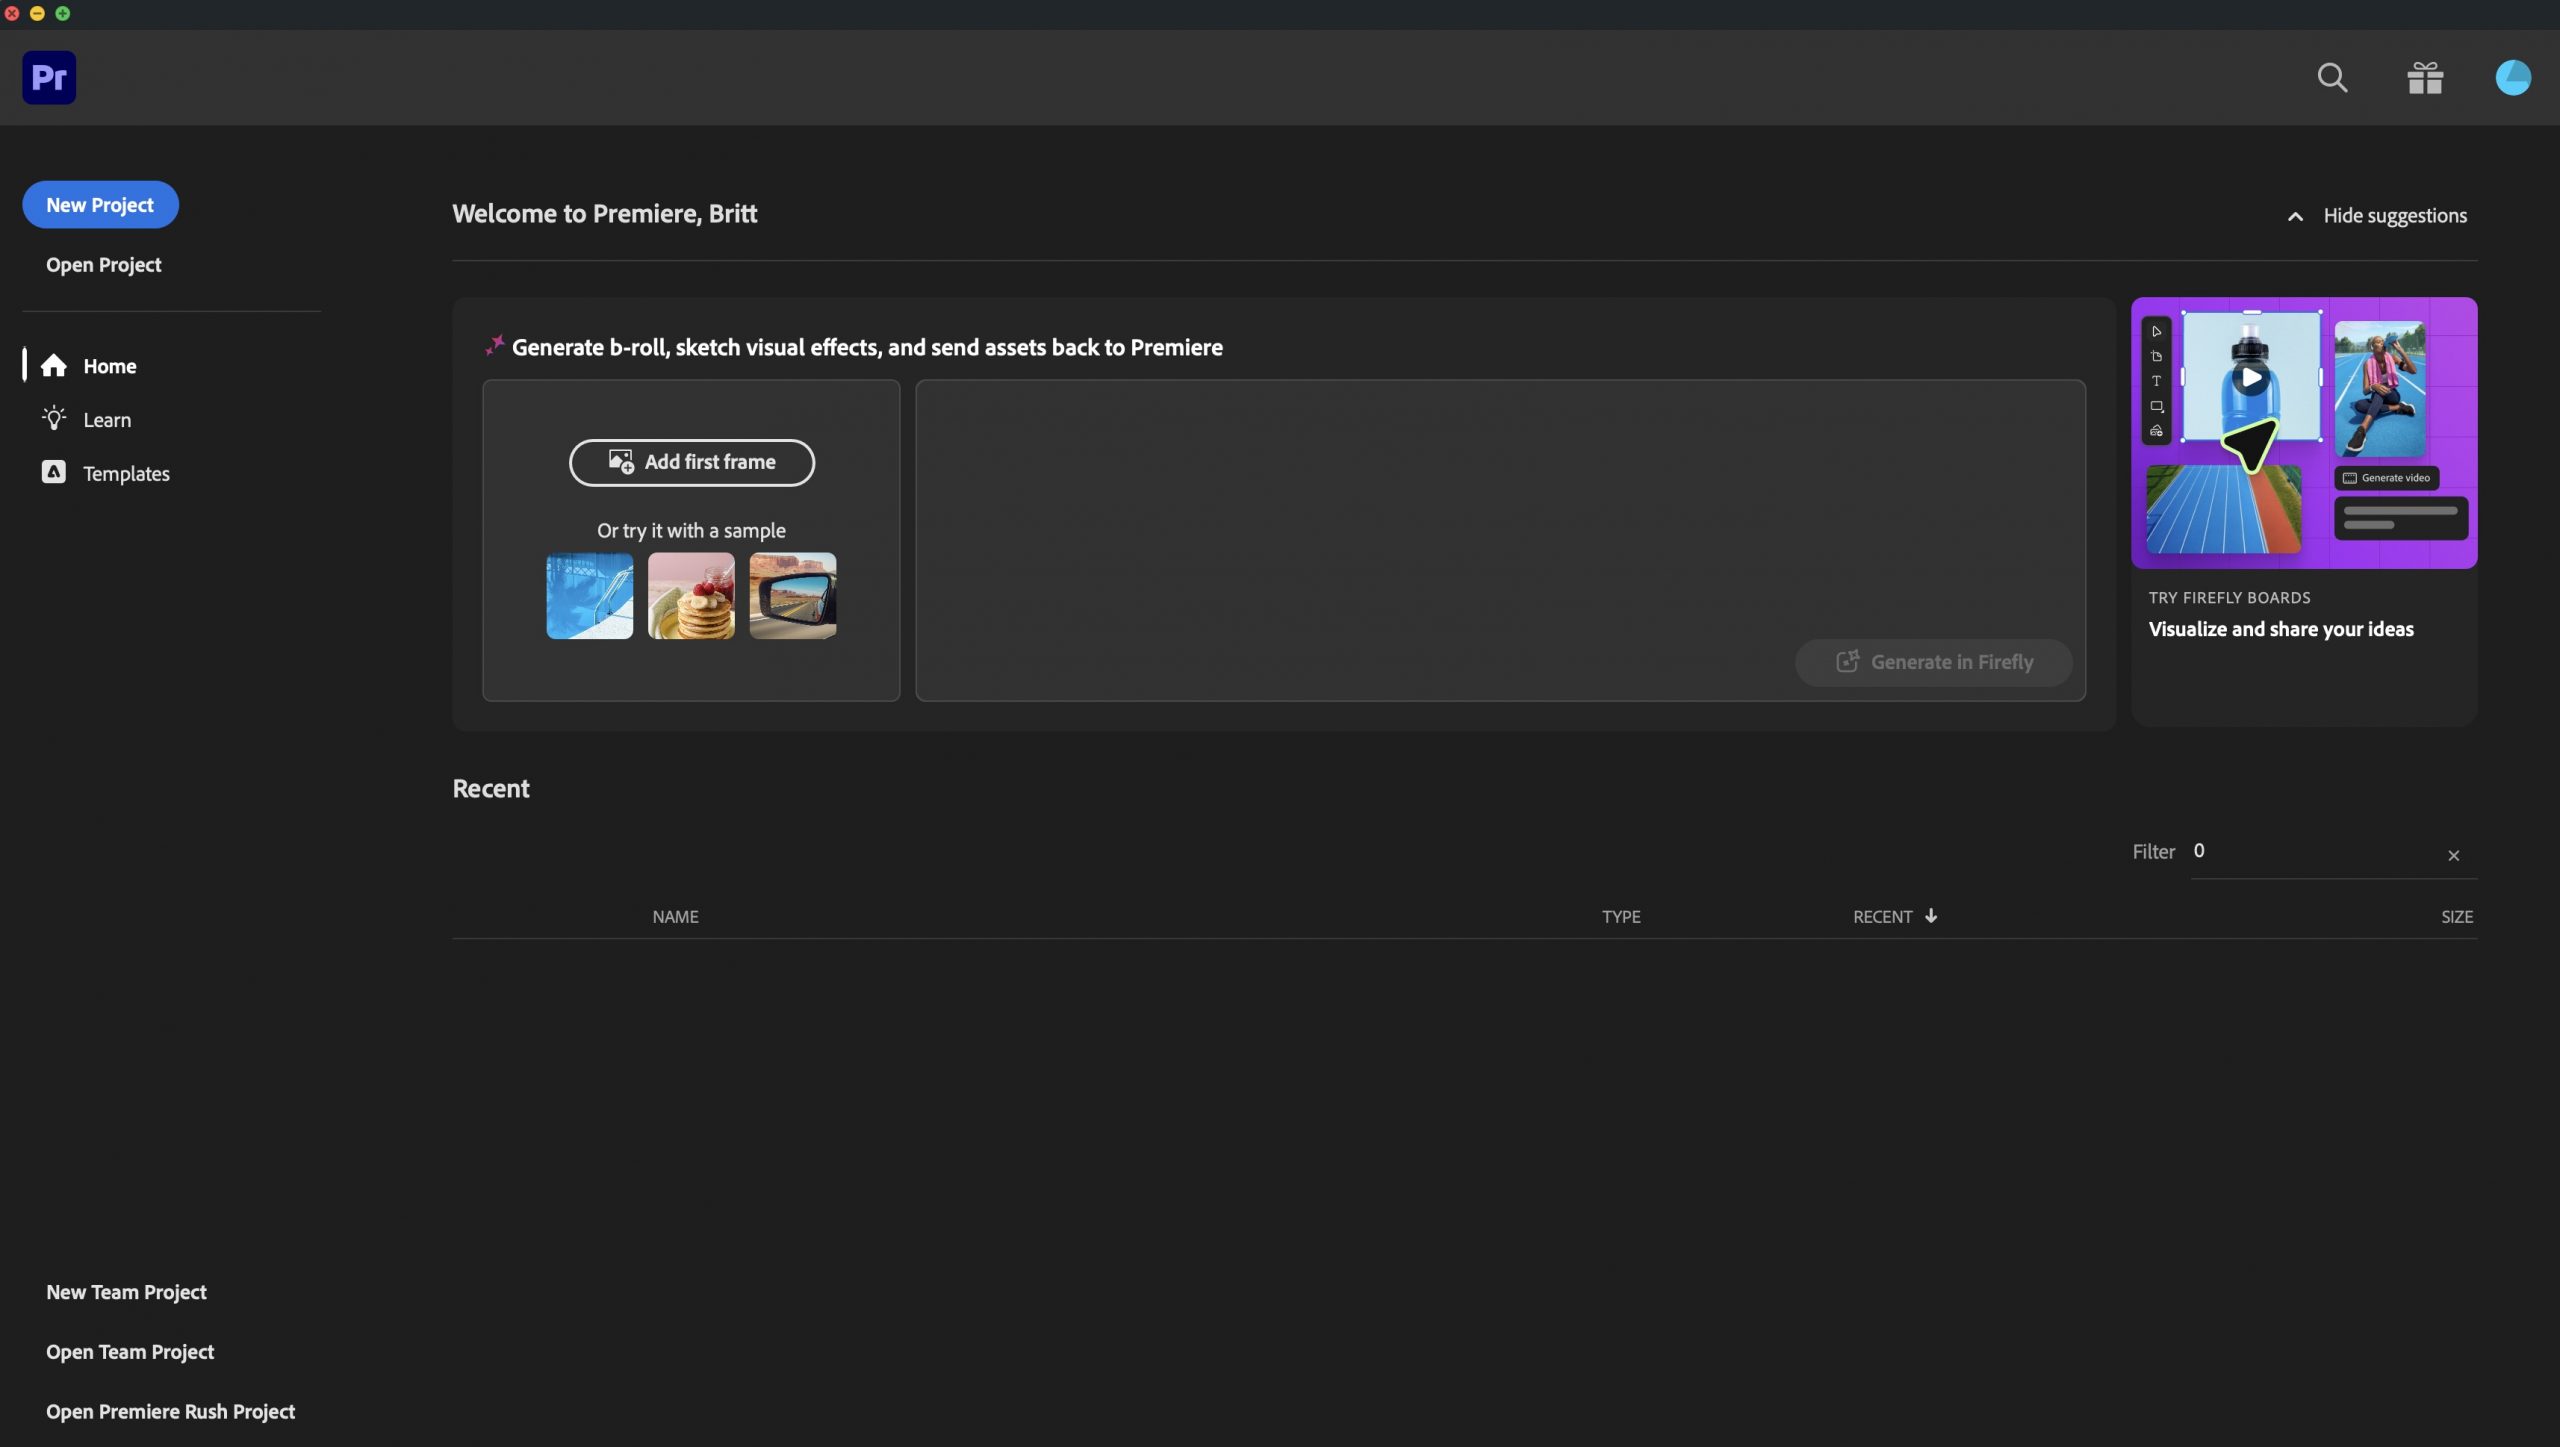Select the blue bridge sample thumbnail

590,596
